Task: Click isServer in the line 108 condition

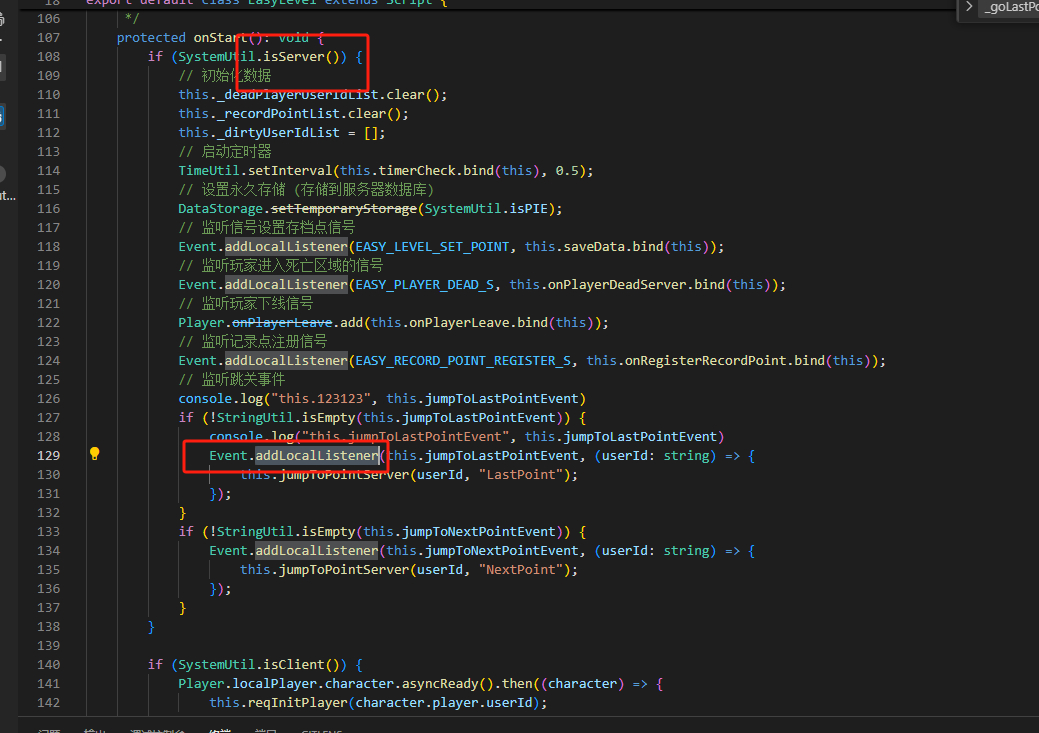Action: point(294,57)
